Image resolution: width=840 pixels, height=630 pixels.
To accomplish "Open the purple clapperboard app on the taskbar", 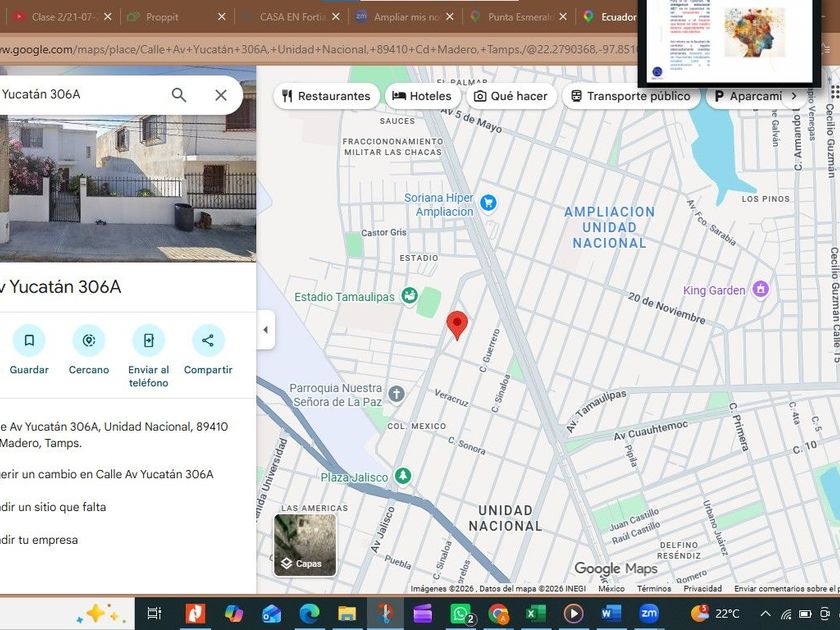I will click(423, 613).
